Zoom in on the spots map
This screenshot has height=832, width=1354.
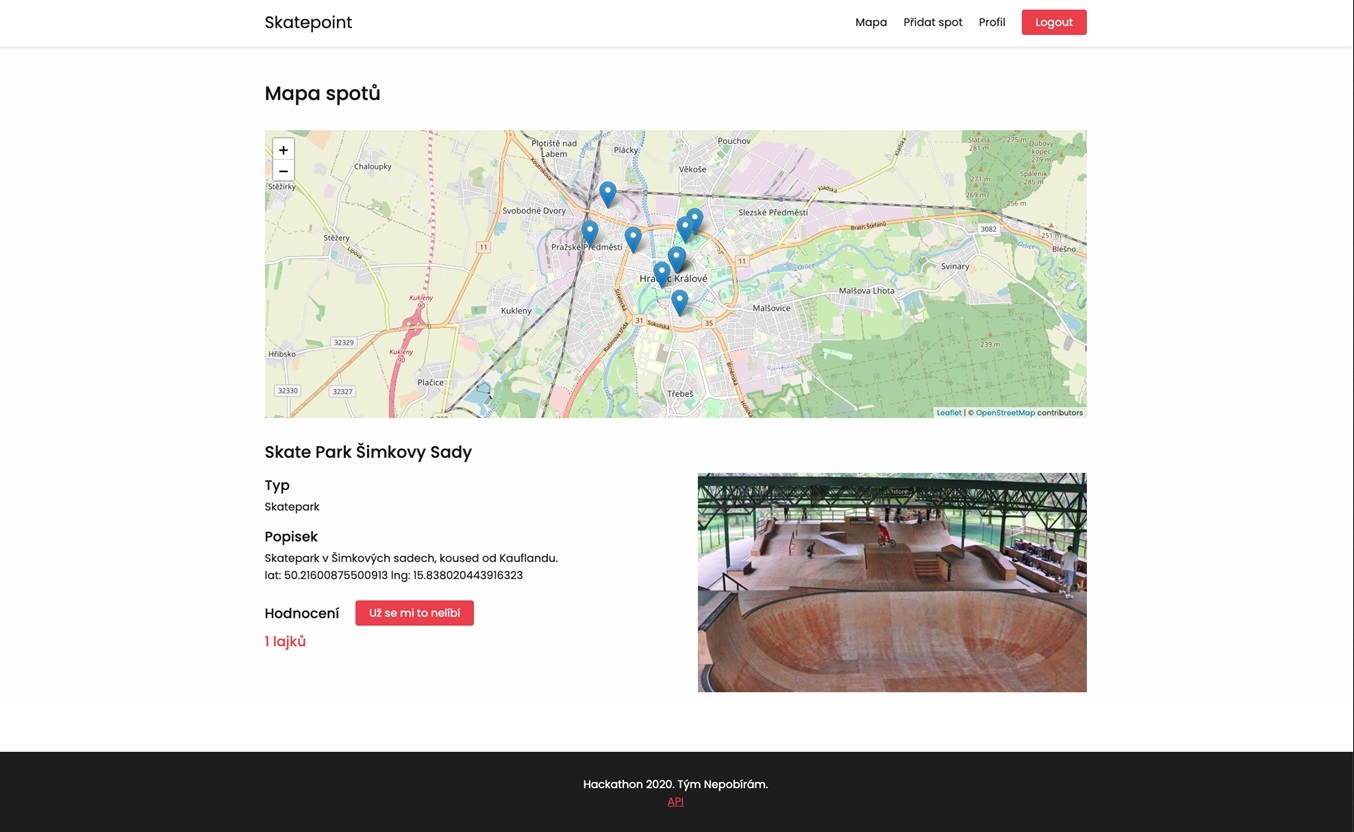point(283,150)
